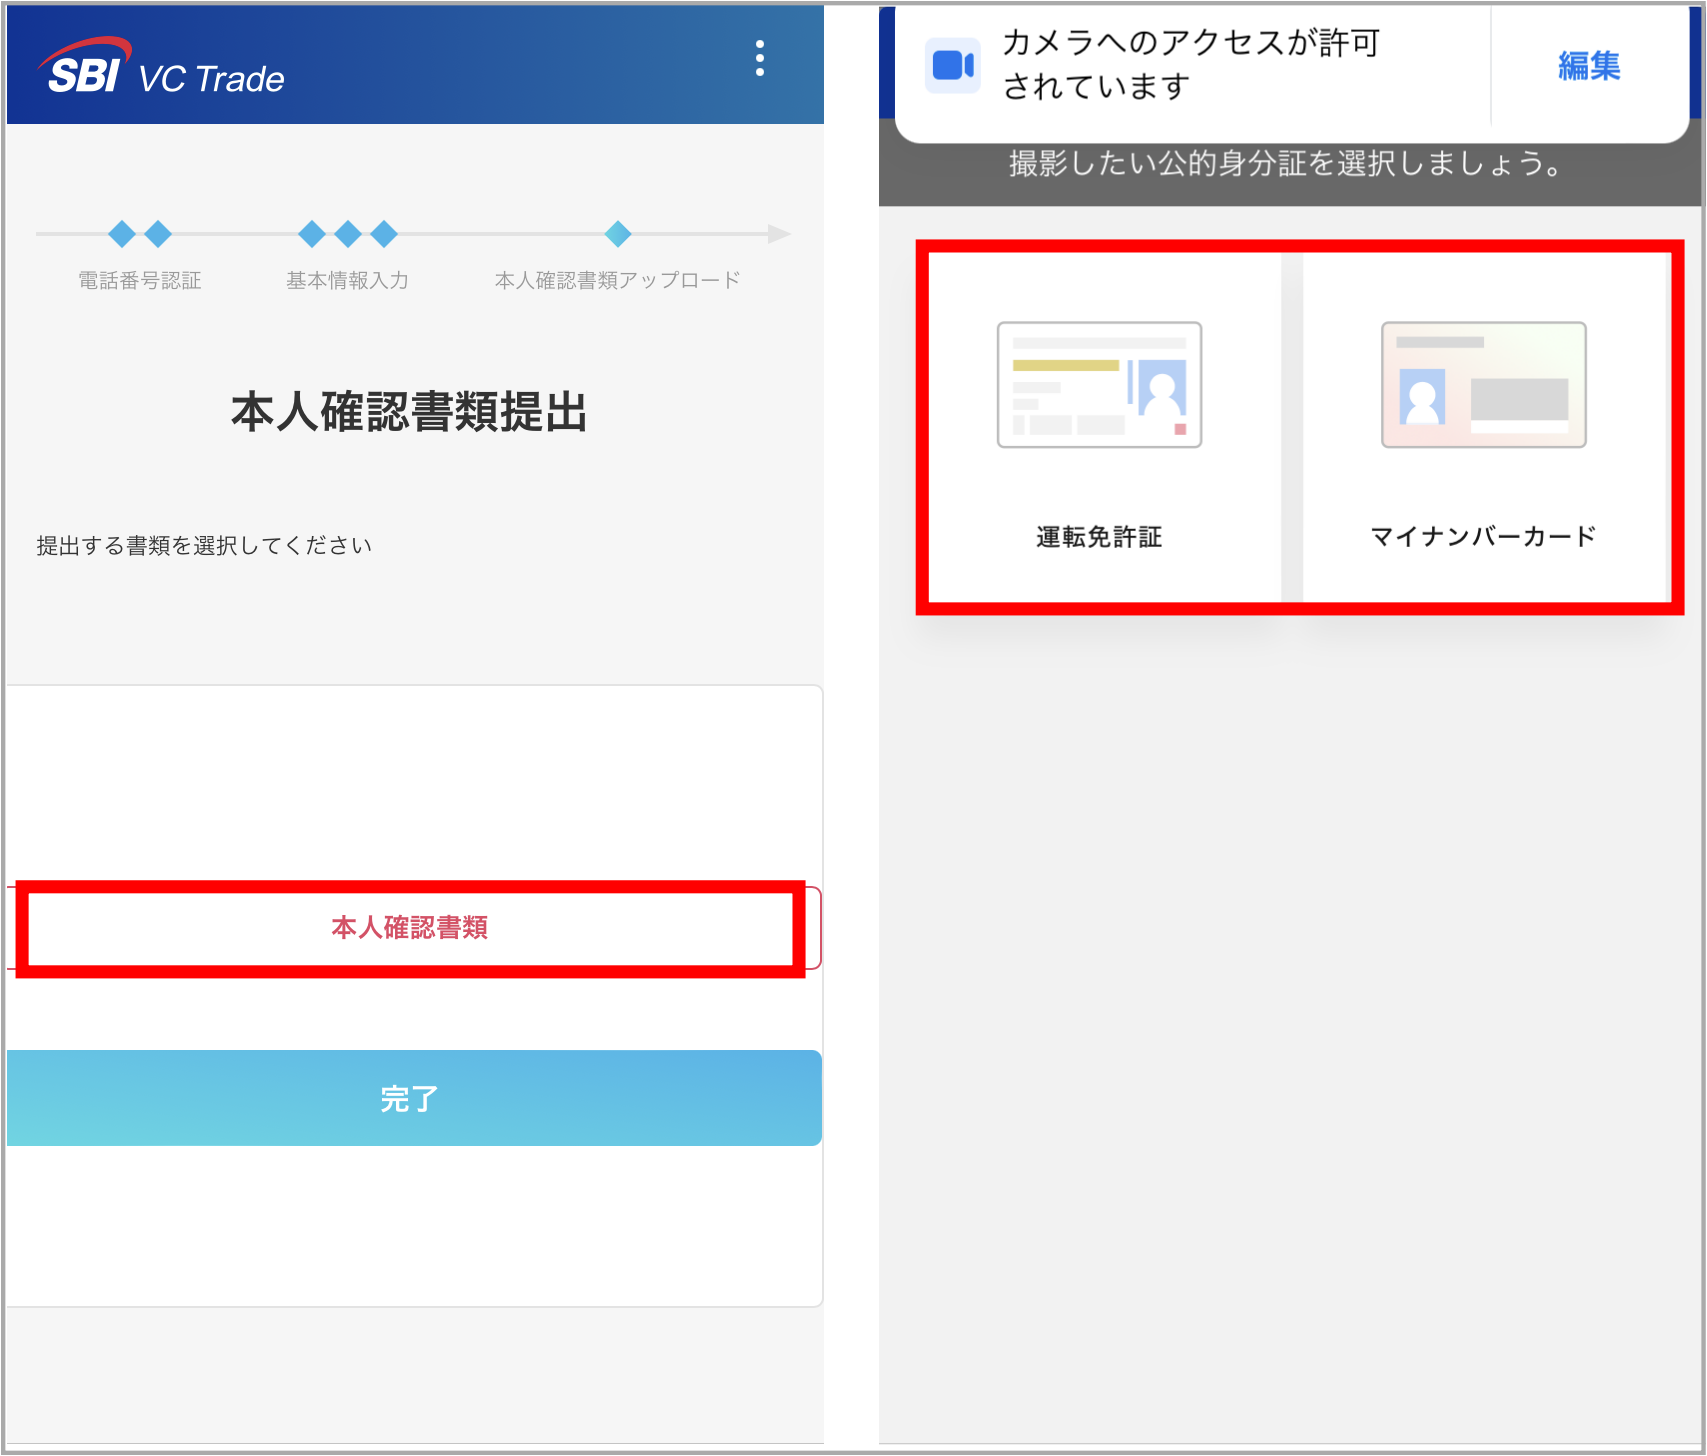Tap the 本人確認書類 upload button
Screen dimensions: 1707x1456
pos(410,928)
